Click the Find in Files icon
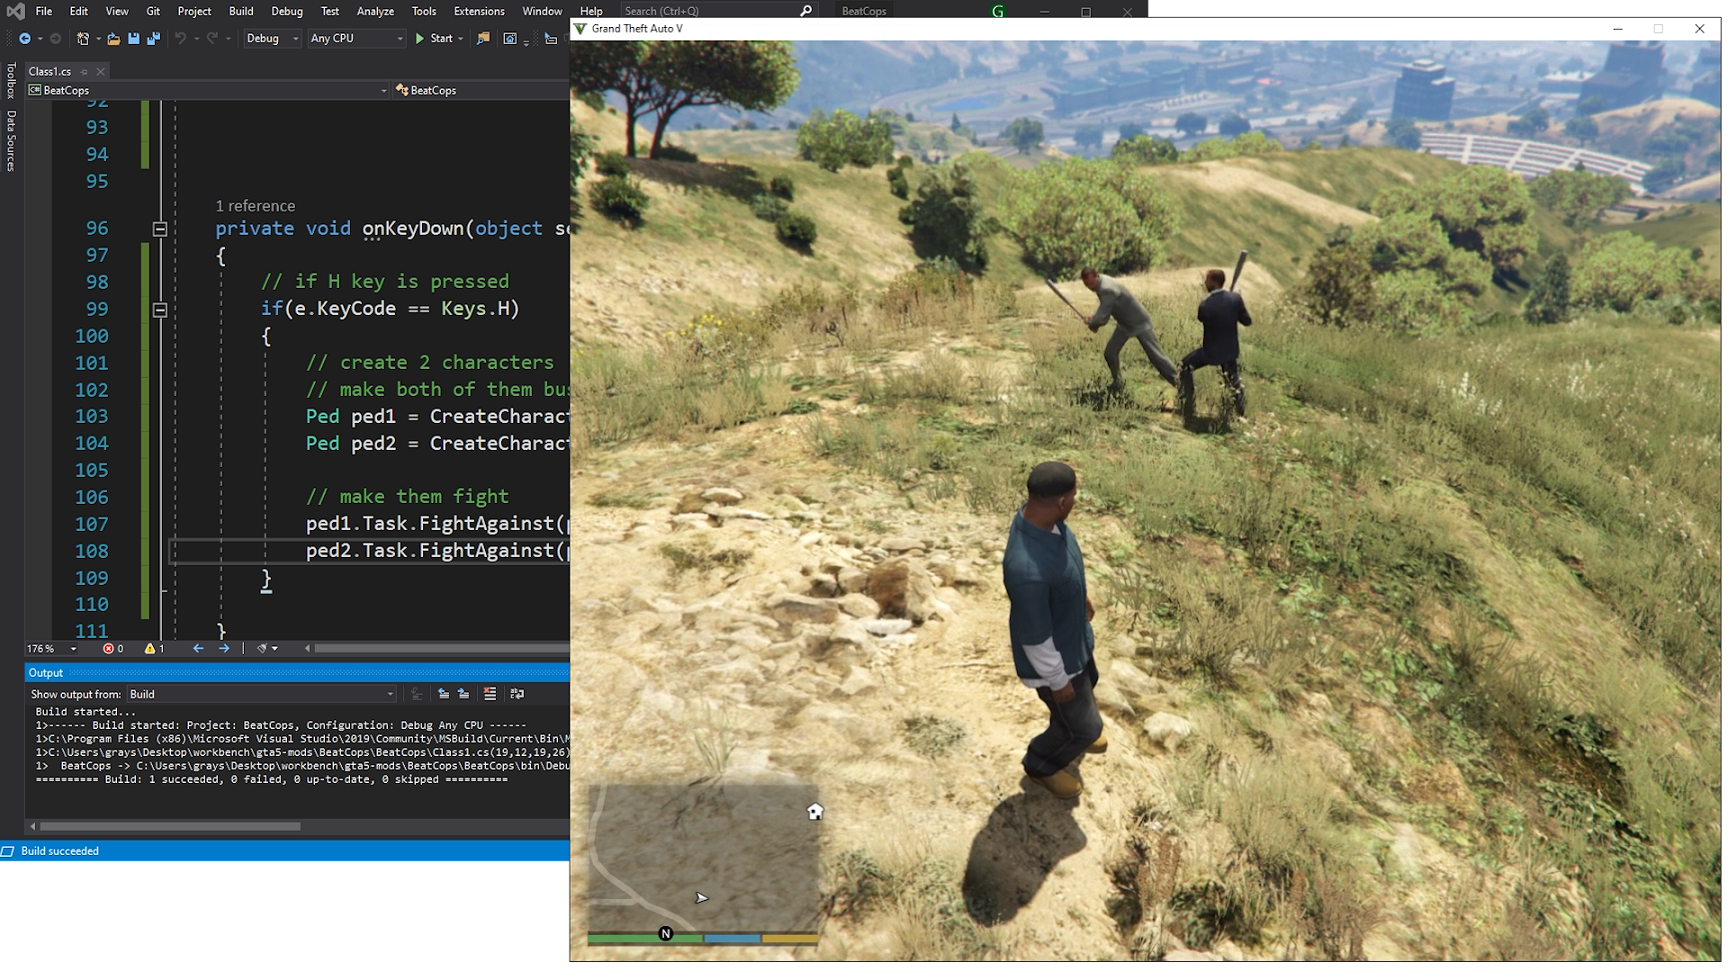This screenshot has width=1728, height=972. point(483,39)
